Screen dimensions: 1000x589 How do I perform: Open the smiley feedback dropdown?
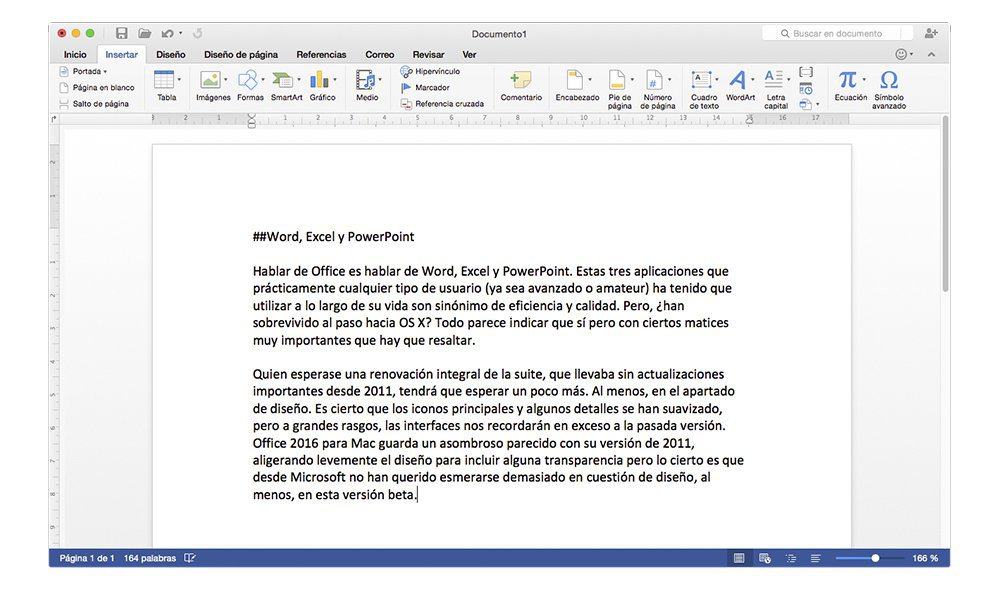coord(904,55)
